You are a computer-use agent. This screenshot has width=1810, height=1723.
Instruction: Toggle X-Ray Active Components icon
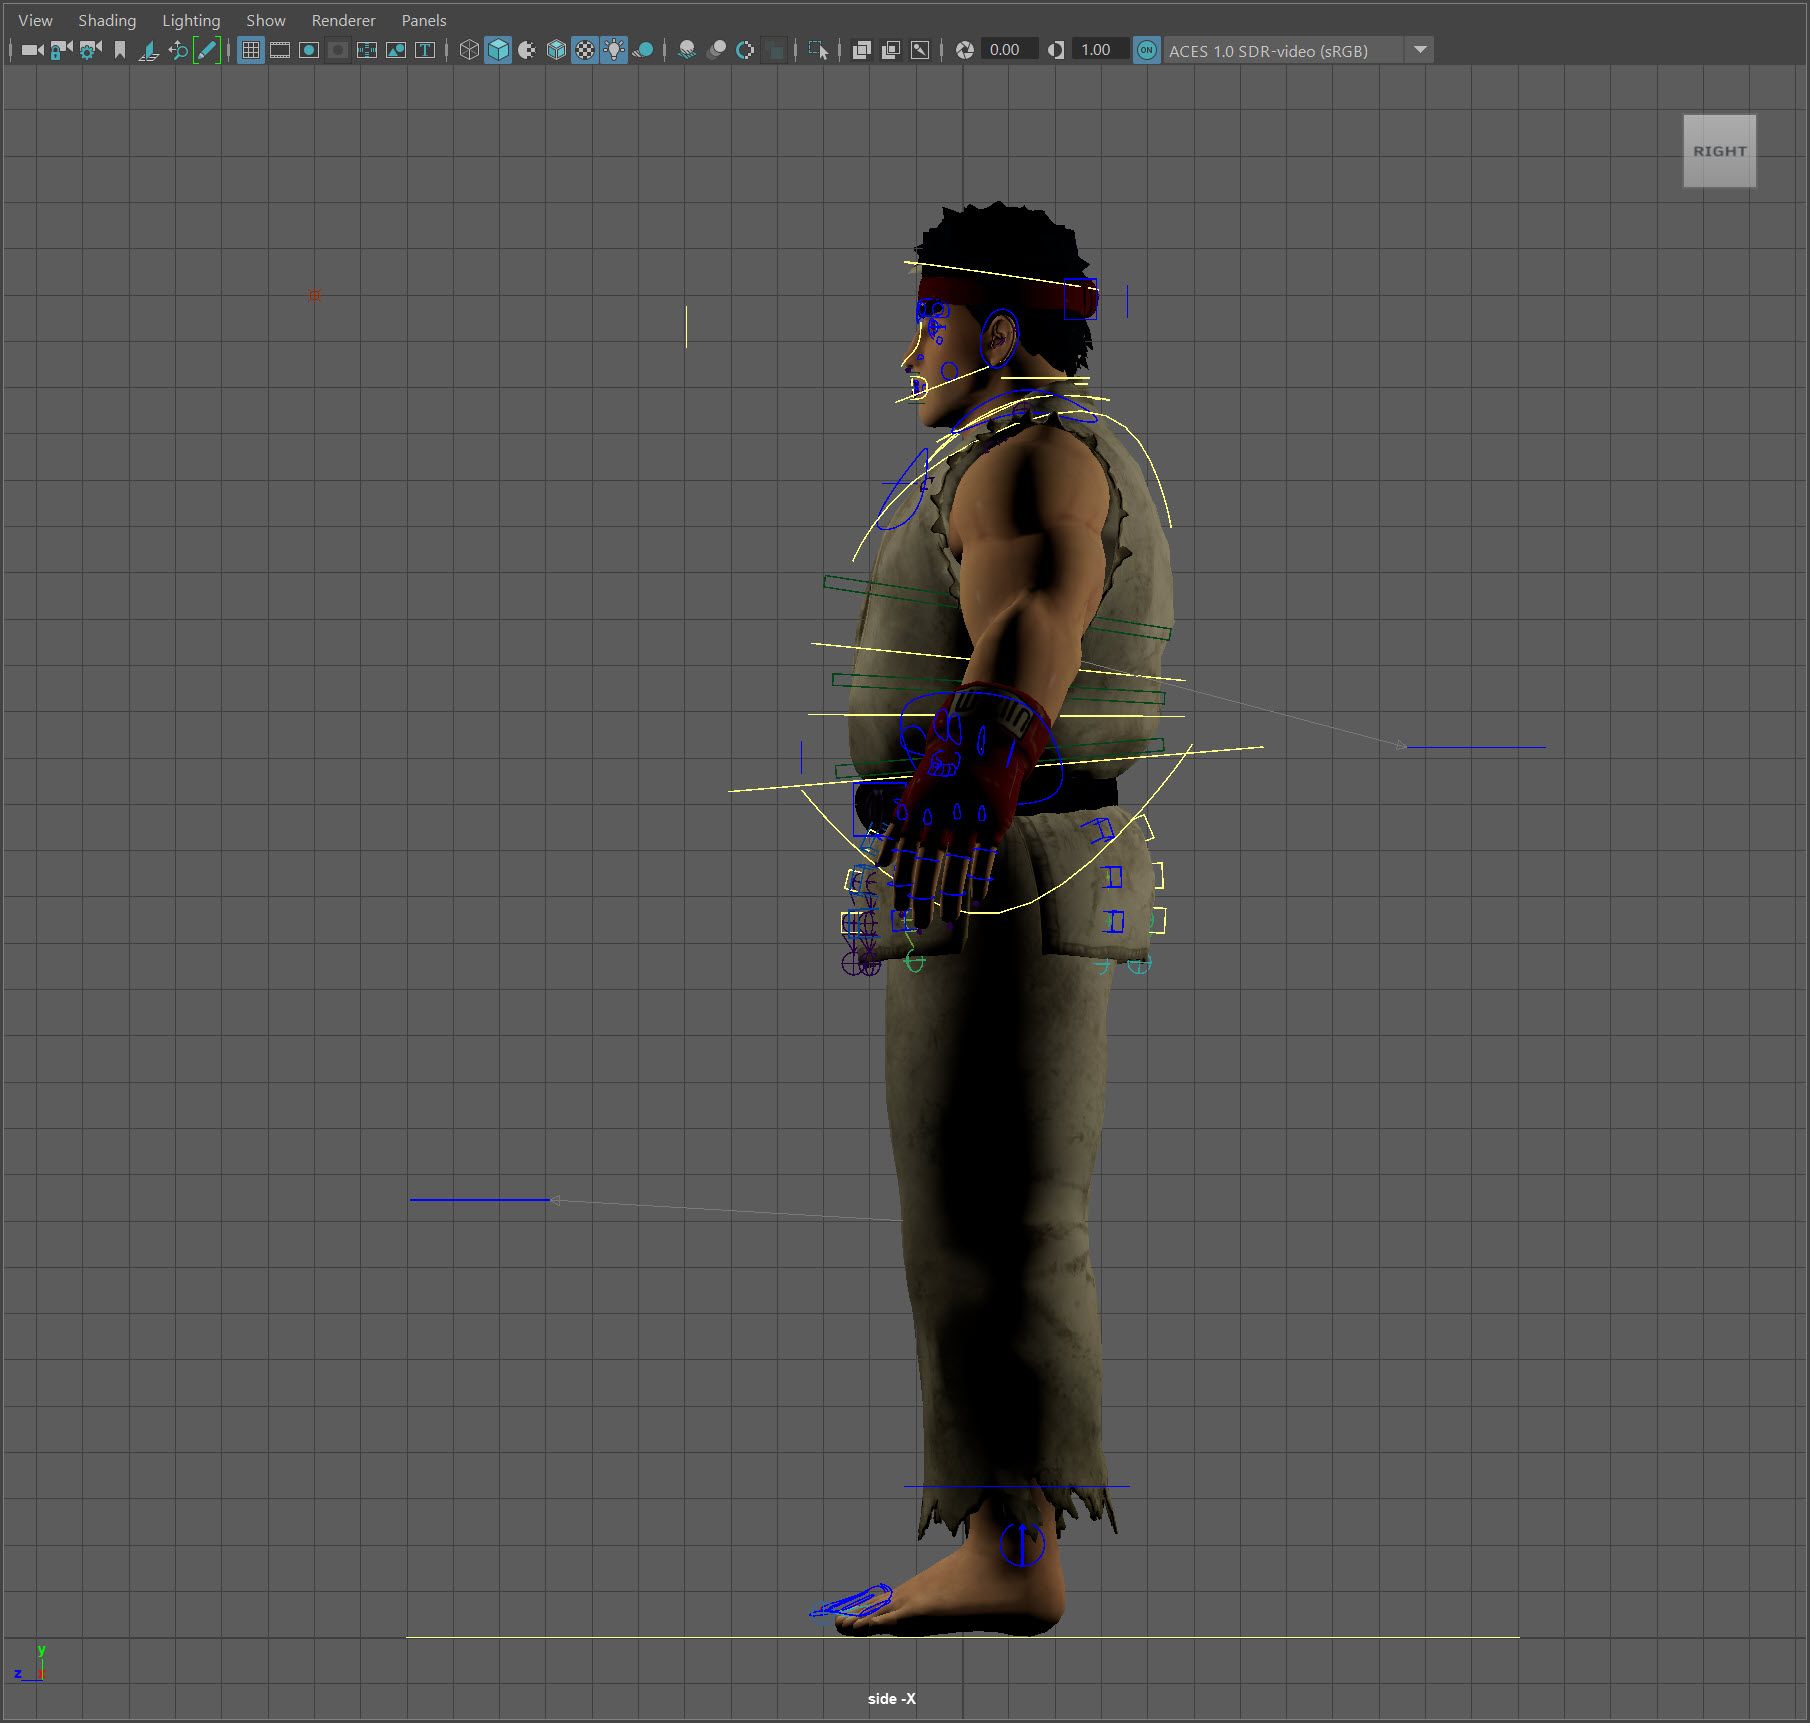tap(890, 50)
